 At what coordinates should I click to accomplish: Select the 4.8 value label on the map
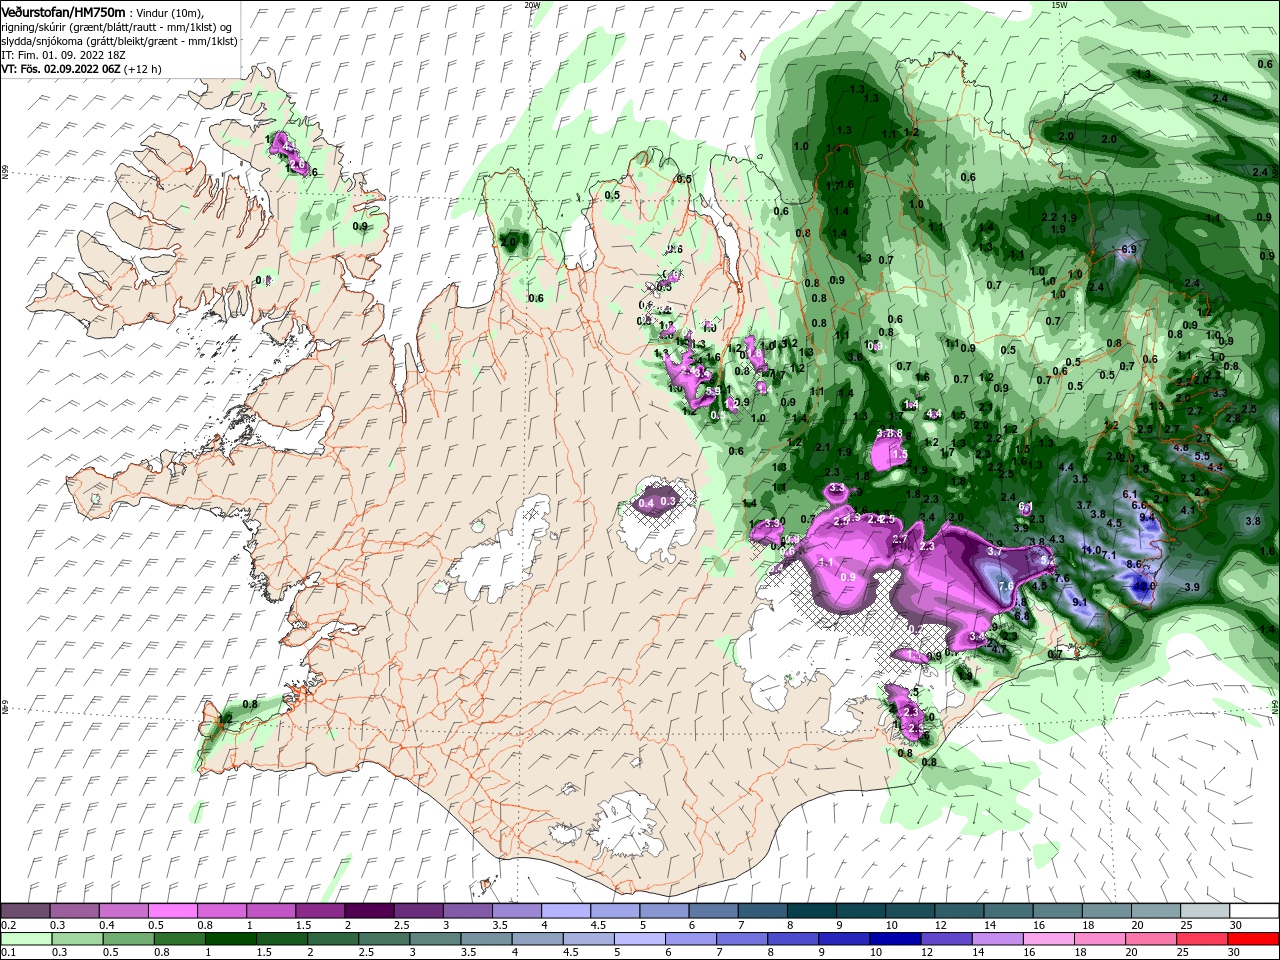[1181, 447]
